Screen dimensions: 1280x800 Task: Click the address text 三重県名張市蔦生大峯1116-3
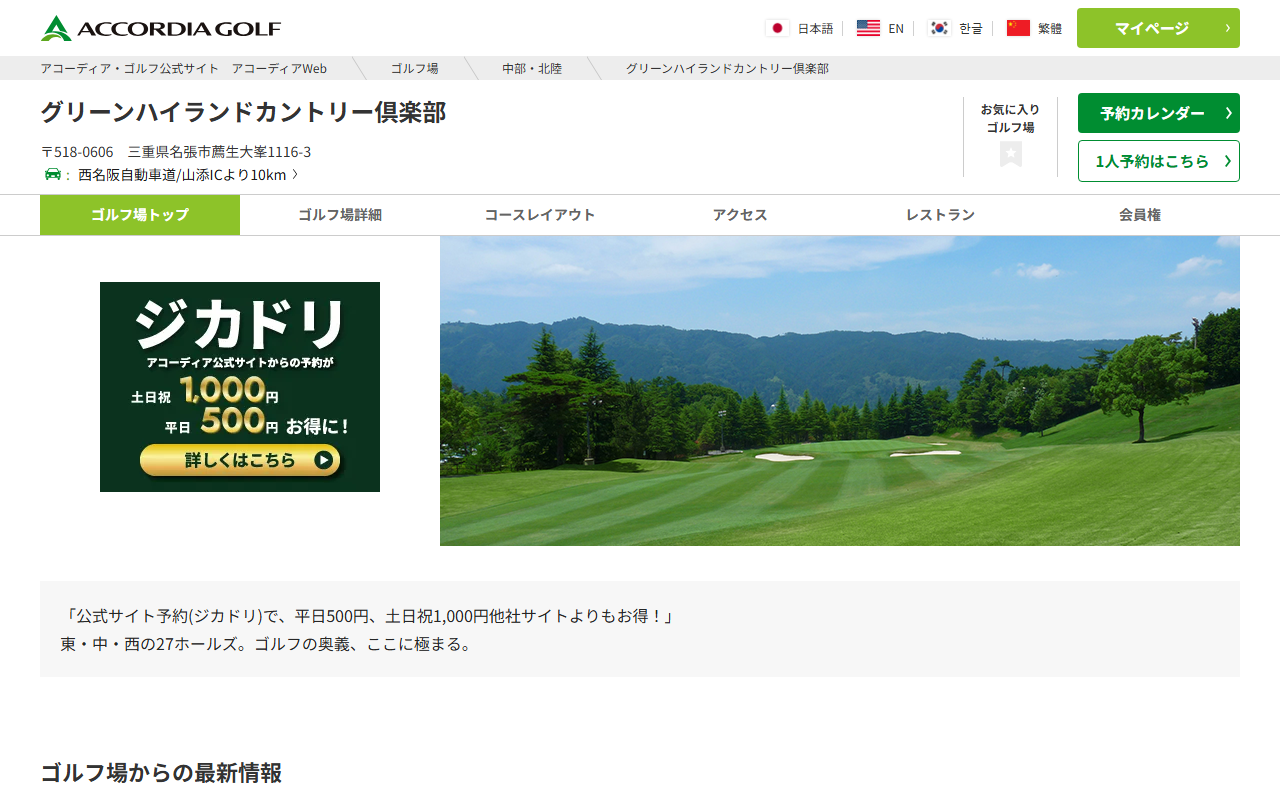click(219, 152)
